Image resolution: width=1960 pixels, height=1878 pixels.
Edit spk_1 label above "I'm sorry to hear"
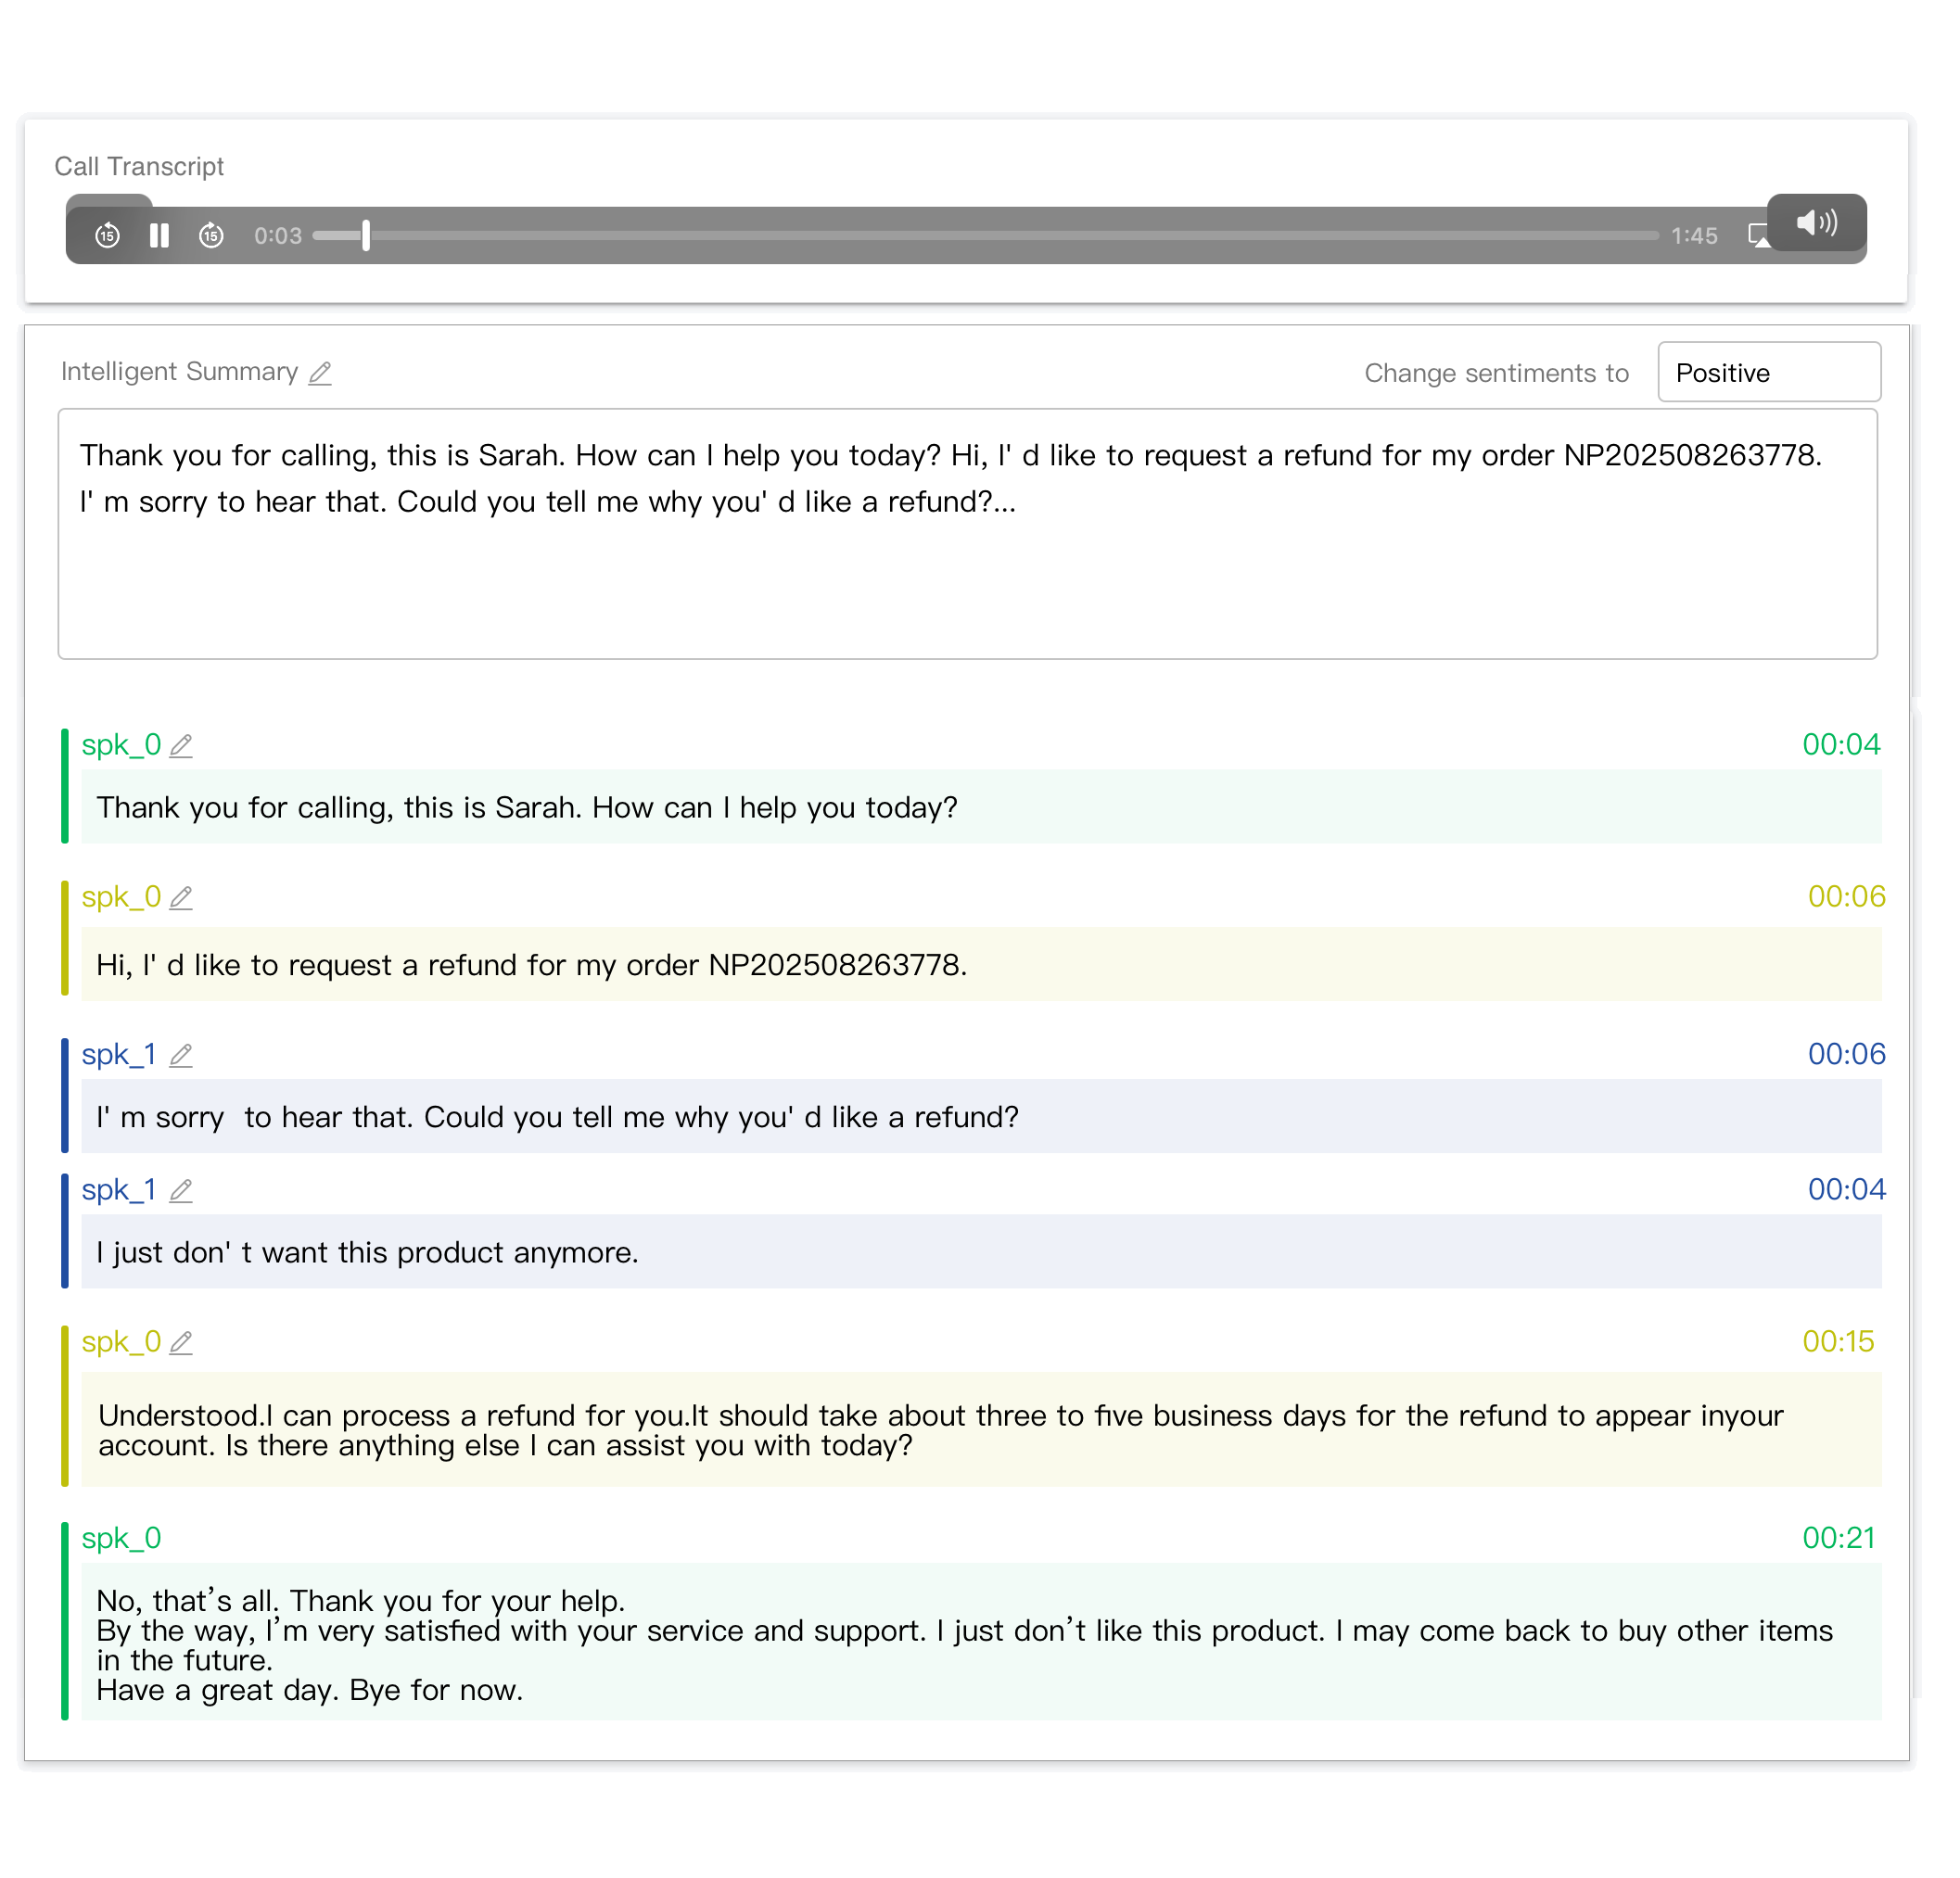click(181, 1056)
